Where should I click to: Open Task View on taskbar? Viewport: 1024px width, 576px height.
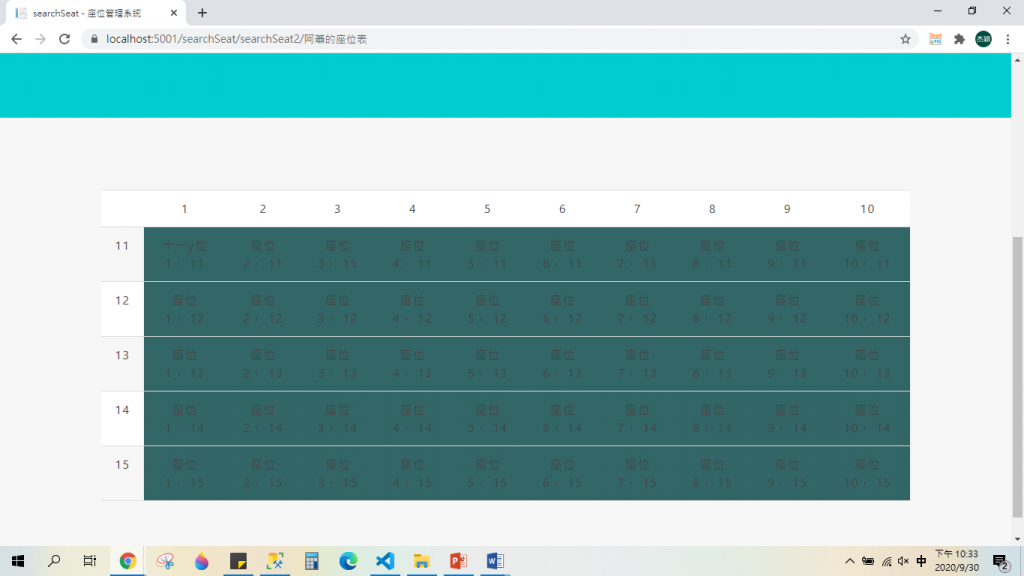pyautogui.click(x=89, y=561)
